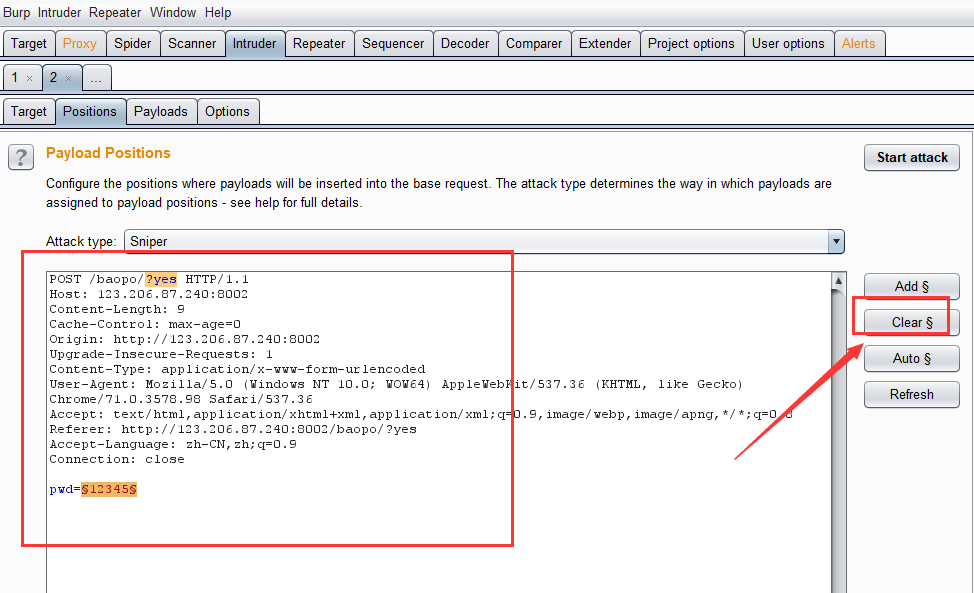Open the Intruder Target sub-tab

coord(29,112)
